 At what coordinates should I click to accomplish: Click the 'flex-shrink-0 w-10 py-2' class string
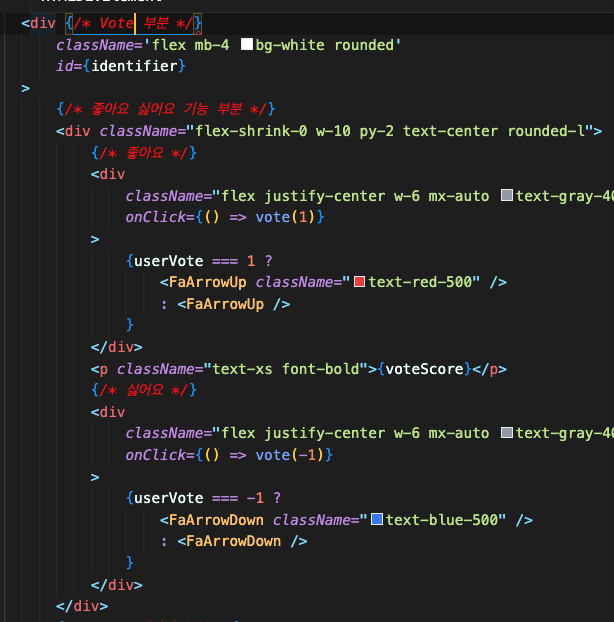click(295, 131)
